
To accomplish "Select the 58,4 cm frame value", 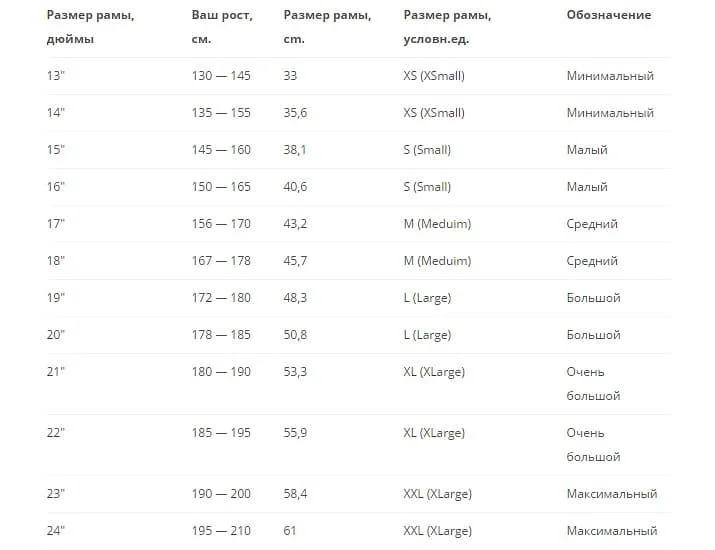I will pos(295,494).
